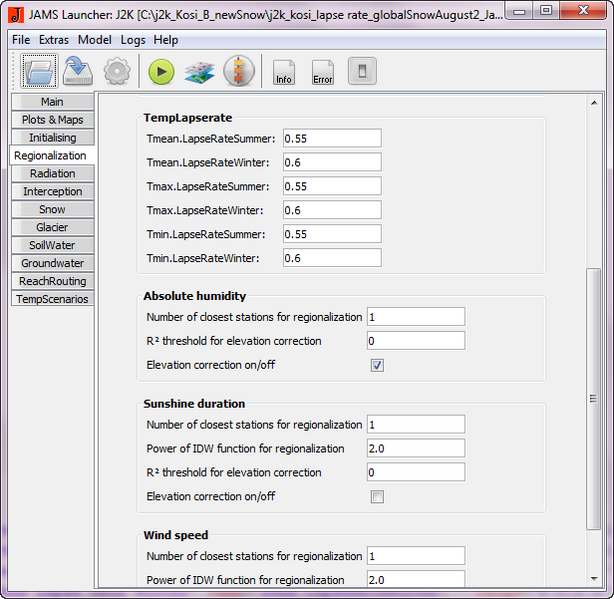Open the Error log icon

click(x=322, y=72)
